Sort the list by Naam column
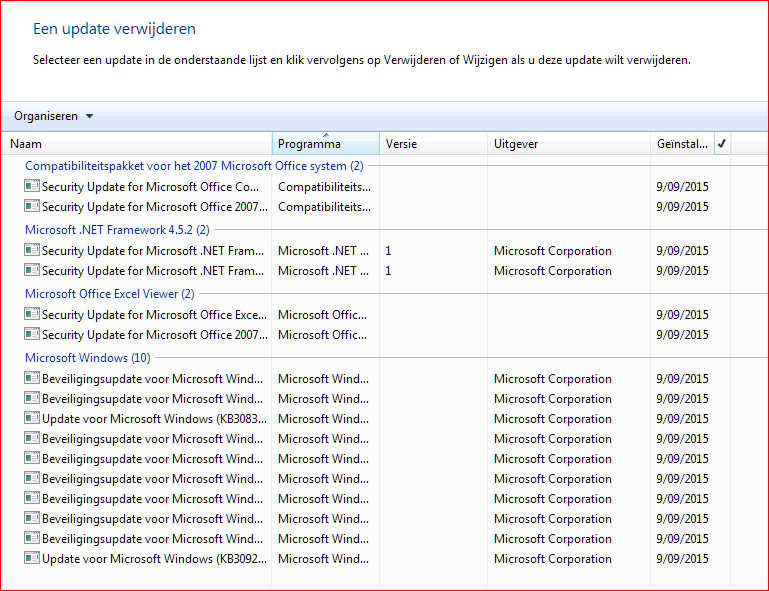 pyautogui.click(x=138, y=144)
